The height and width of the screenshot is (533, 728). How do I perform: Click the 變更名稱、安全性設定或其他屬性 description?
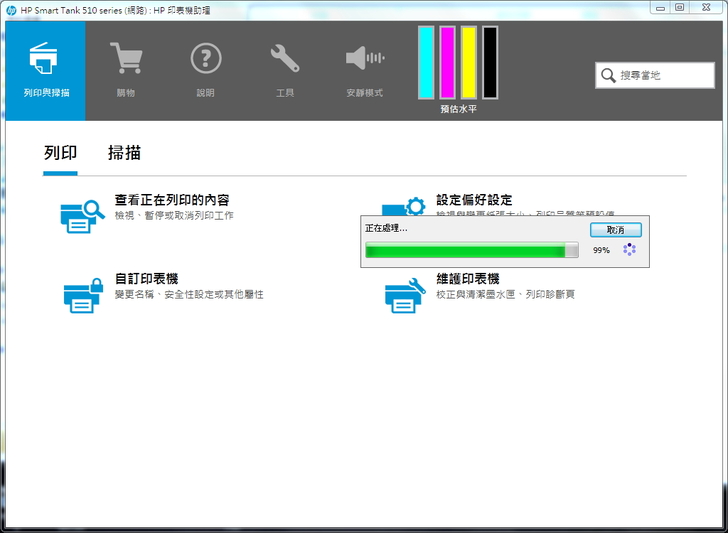pos(189,294)
